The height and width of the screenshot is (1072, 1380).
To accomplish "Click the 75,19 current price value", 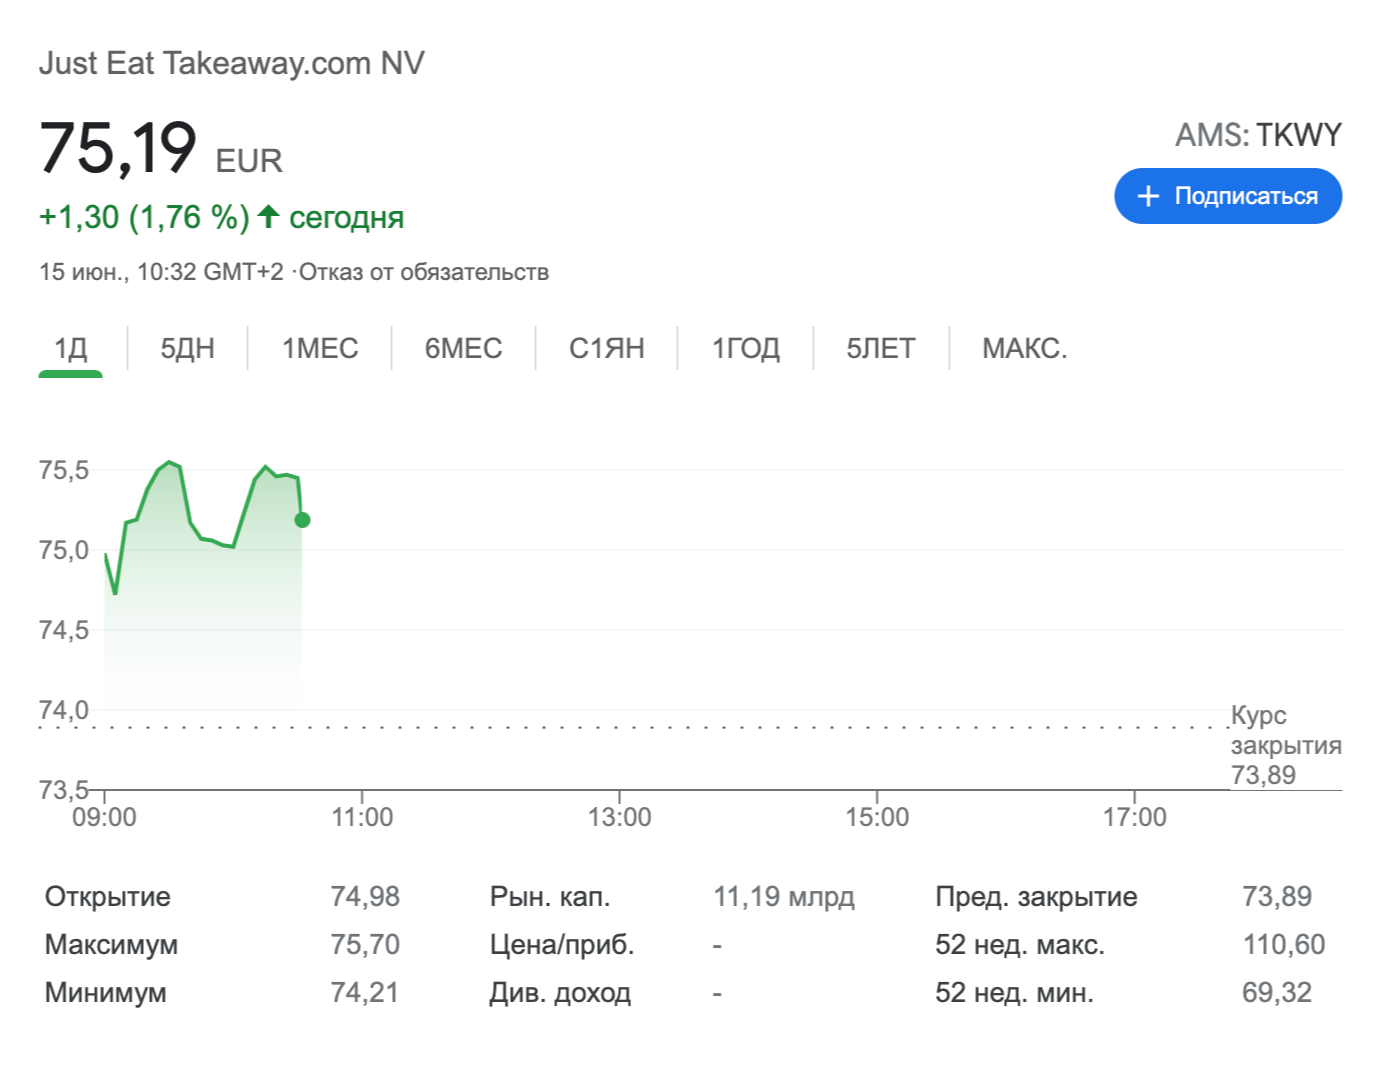I will (x=118, y=148).
